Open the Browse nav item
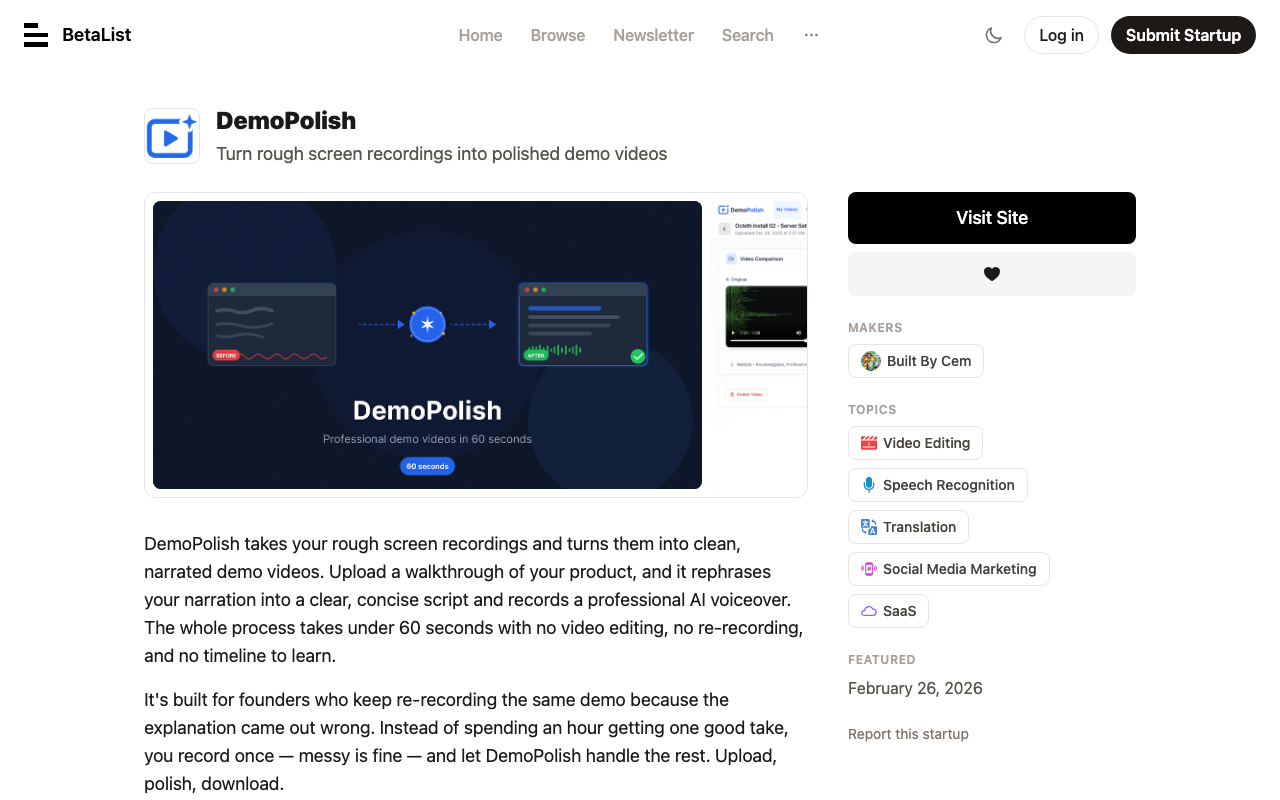The height and width of the screenshot is (800, 1280). (x=558, y=35)
